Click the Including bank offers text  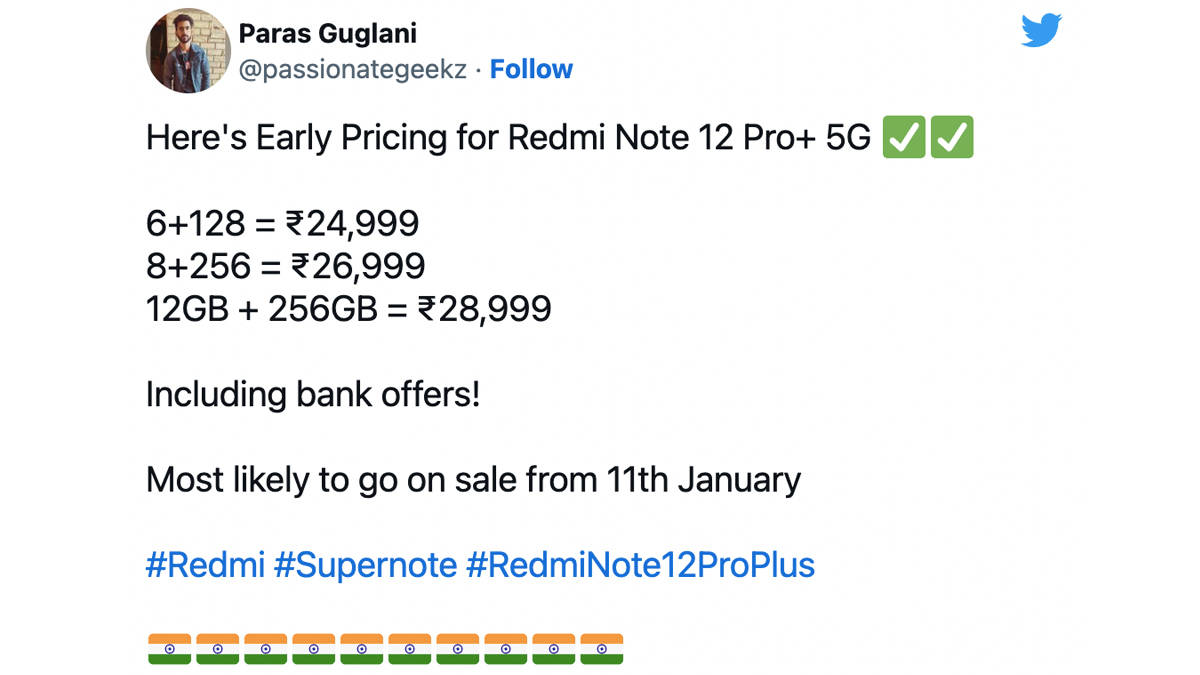pos(312,394)
